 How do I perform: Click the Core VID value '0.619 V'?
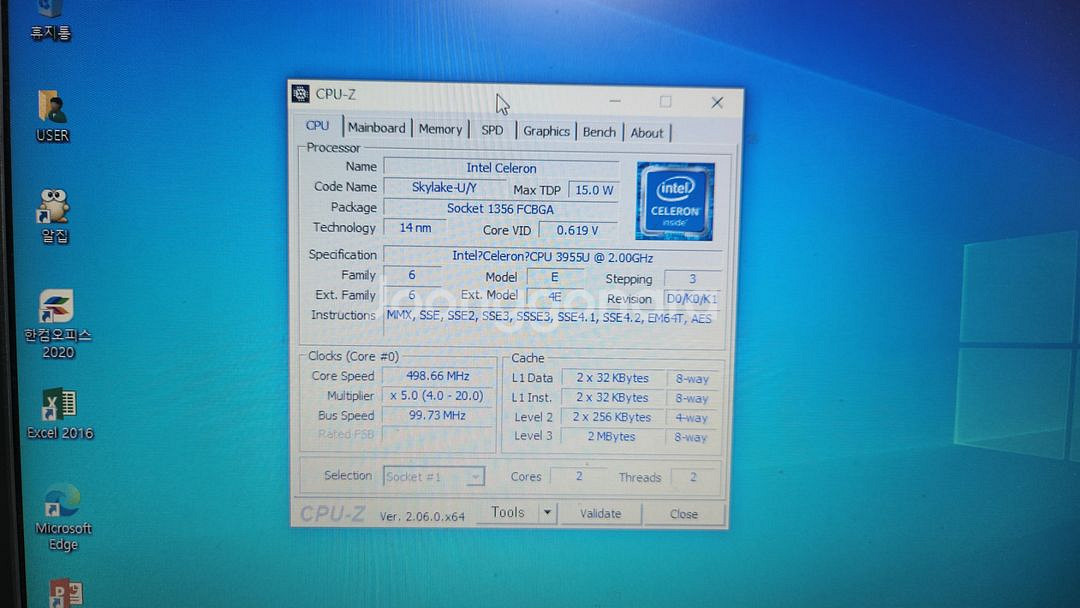[x=577, y=230]
